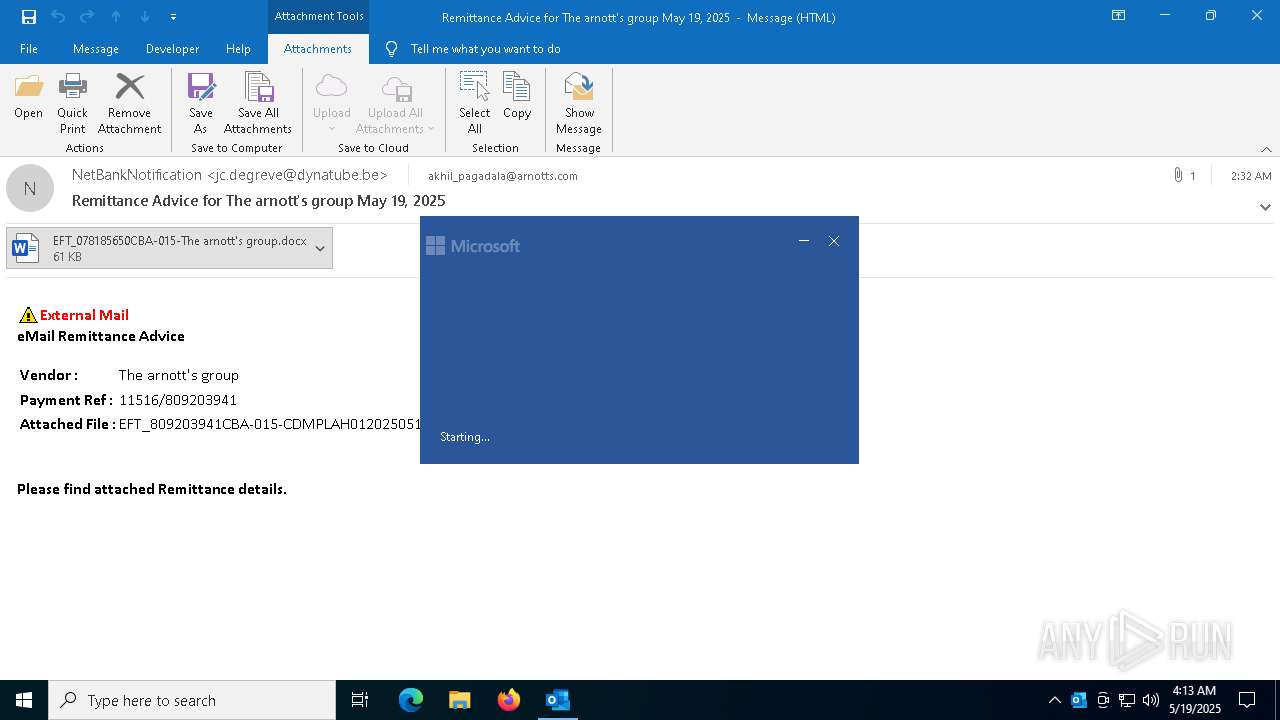
Task: Launch Microsoft Edge from taskbar
Action: [411, 700]
